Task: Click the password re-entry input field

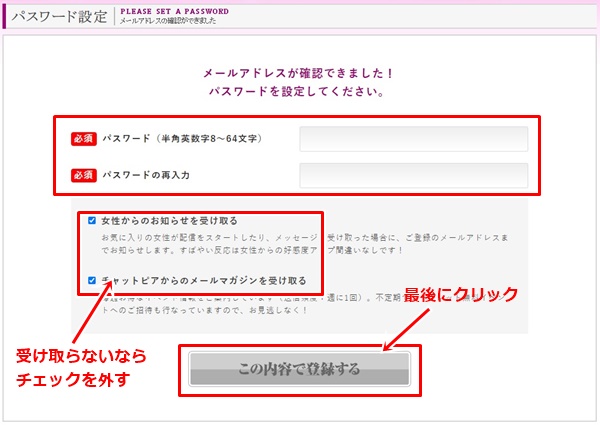Action: [x=413, y=175]
